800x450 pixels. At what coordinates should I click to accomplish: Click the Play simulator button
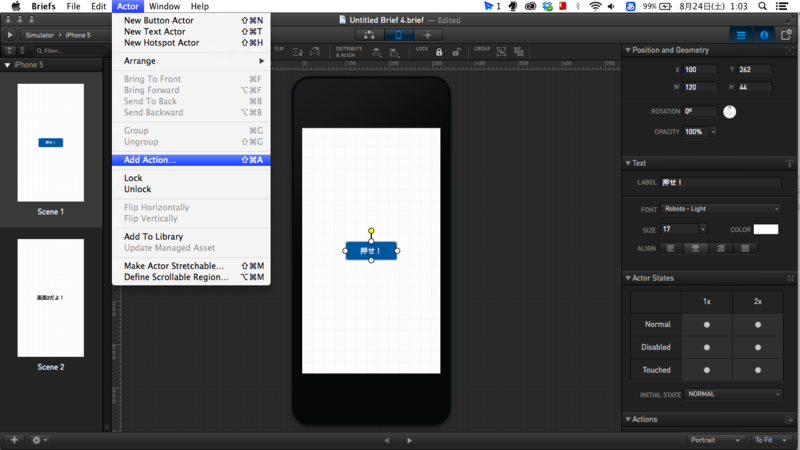(x=9, y=35)
